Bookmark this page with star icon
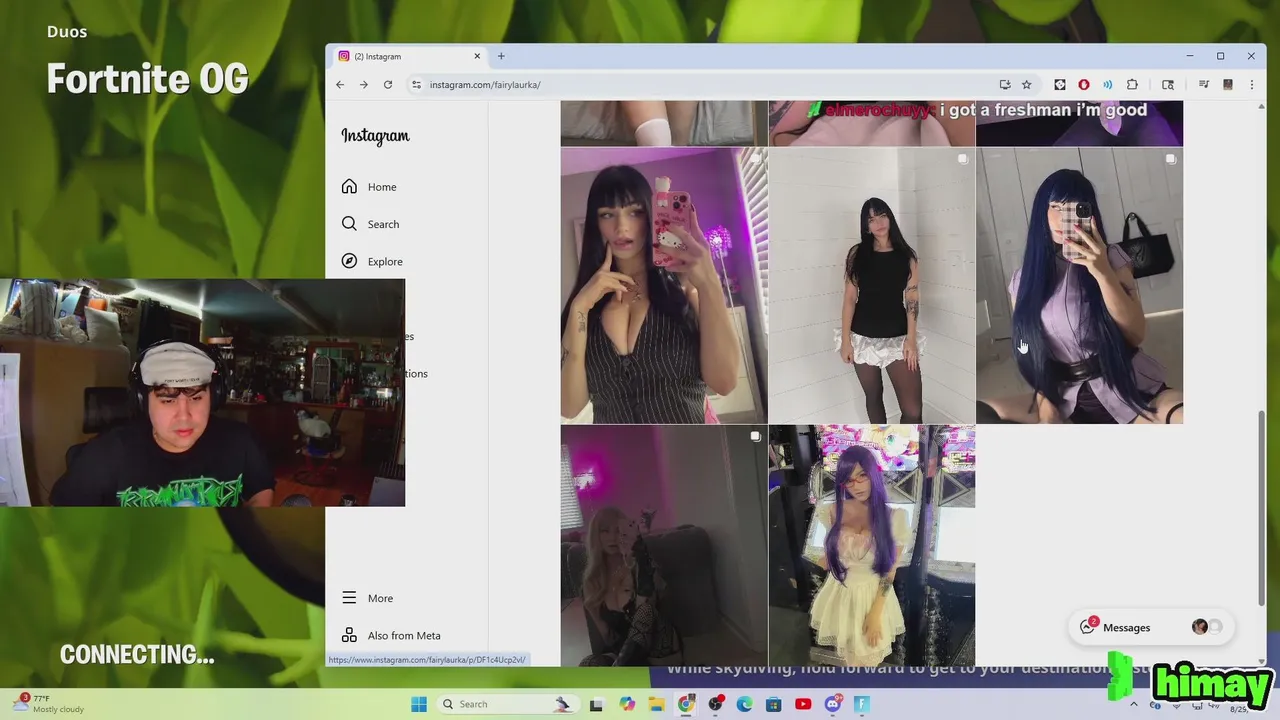Screen dimensions: 1280x720 pos(1026,85)
